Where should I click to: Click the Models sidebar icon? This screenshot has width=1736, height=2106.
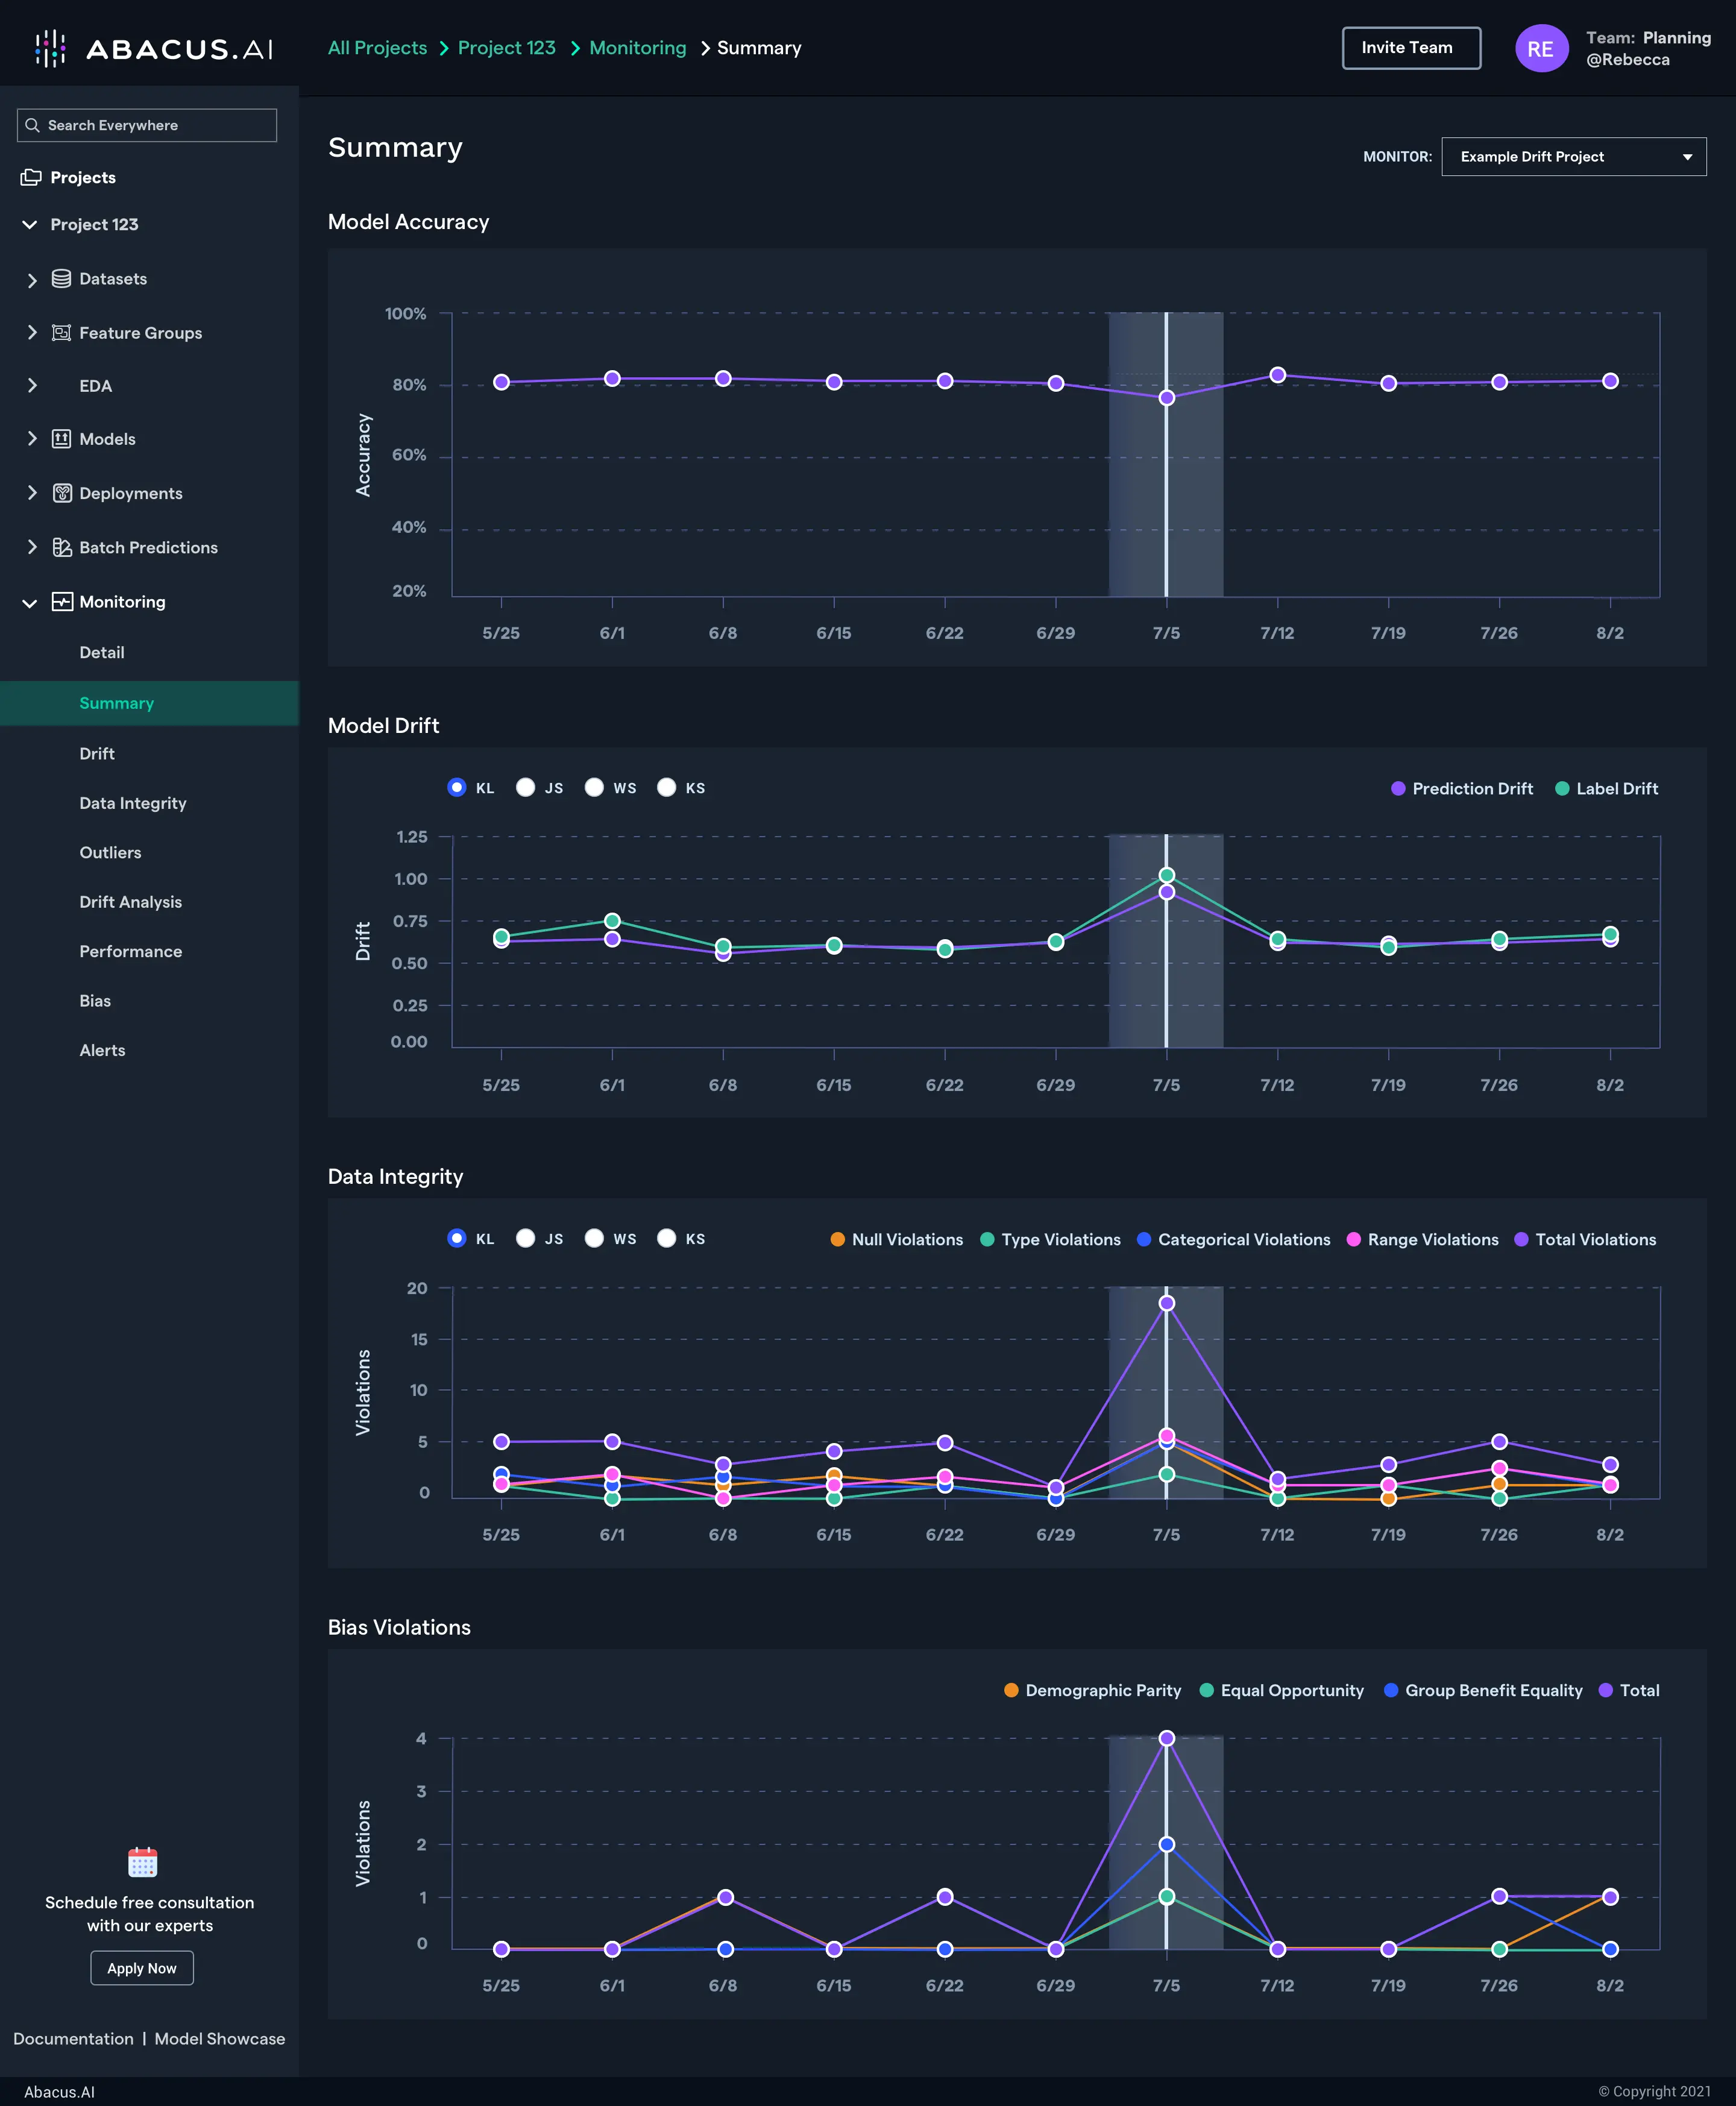(x=61, y=439)
